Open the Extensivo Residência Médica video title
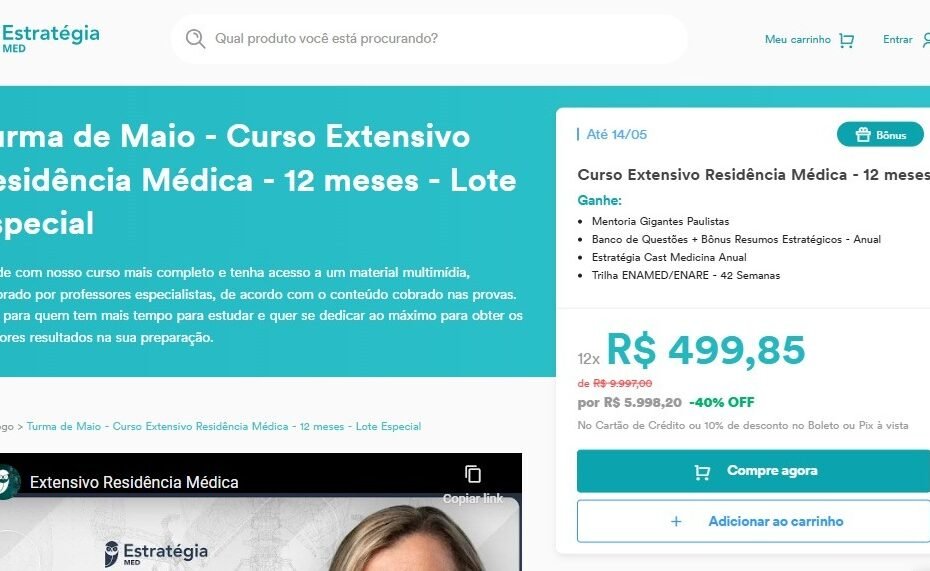 tap(134, 483)
